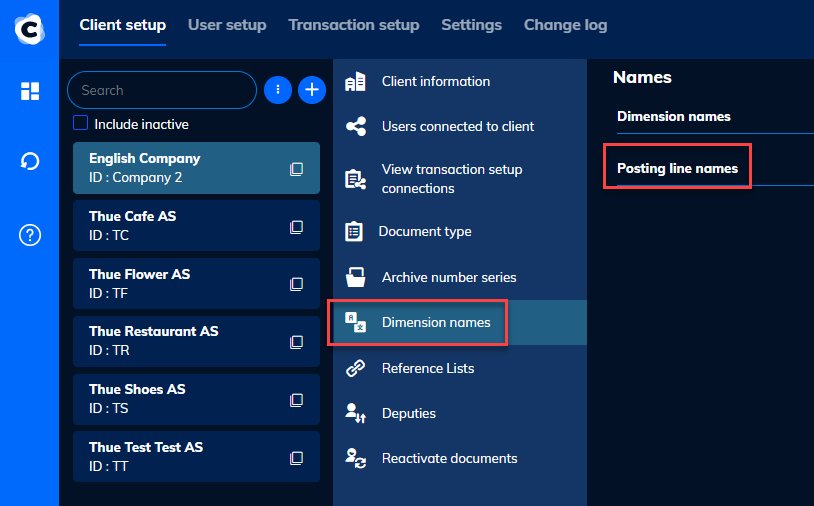Expand the Dimension names section
This screenshot has height=506, width=814.
click(x=673, y=116)
